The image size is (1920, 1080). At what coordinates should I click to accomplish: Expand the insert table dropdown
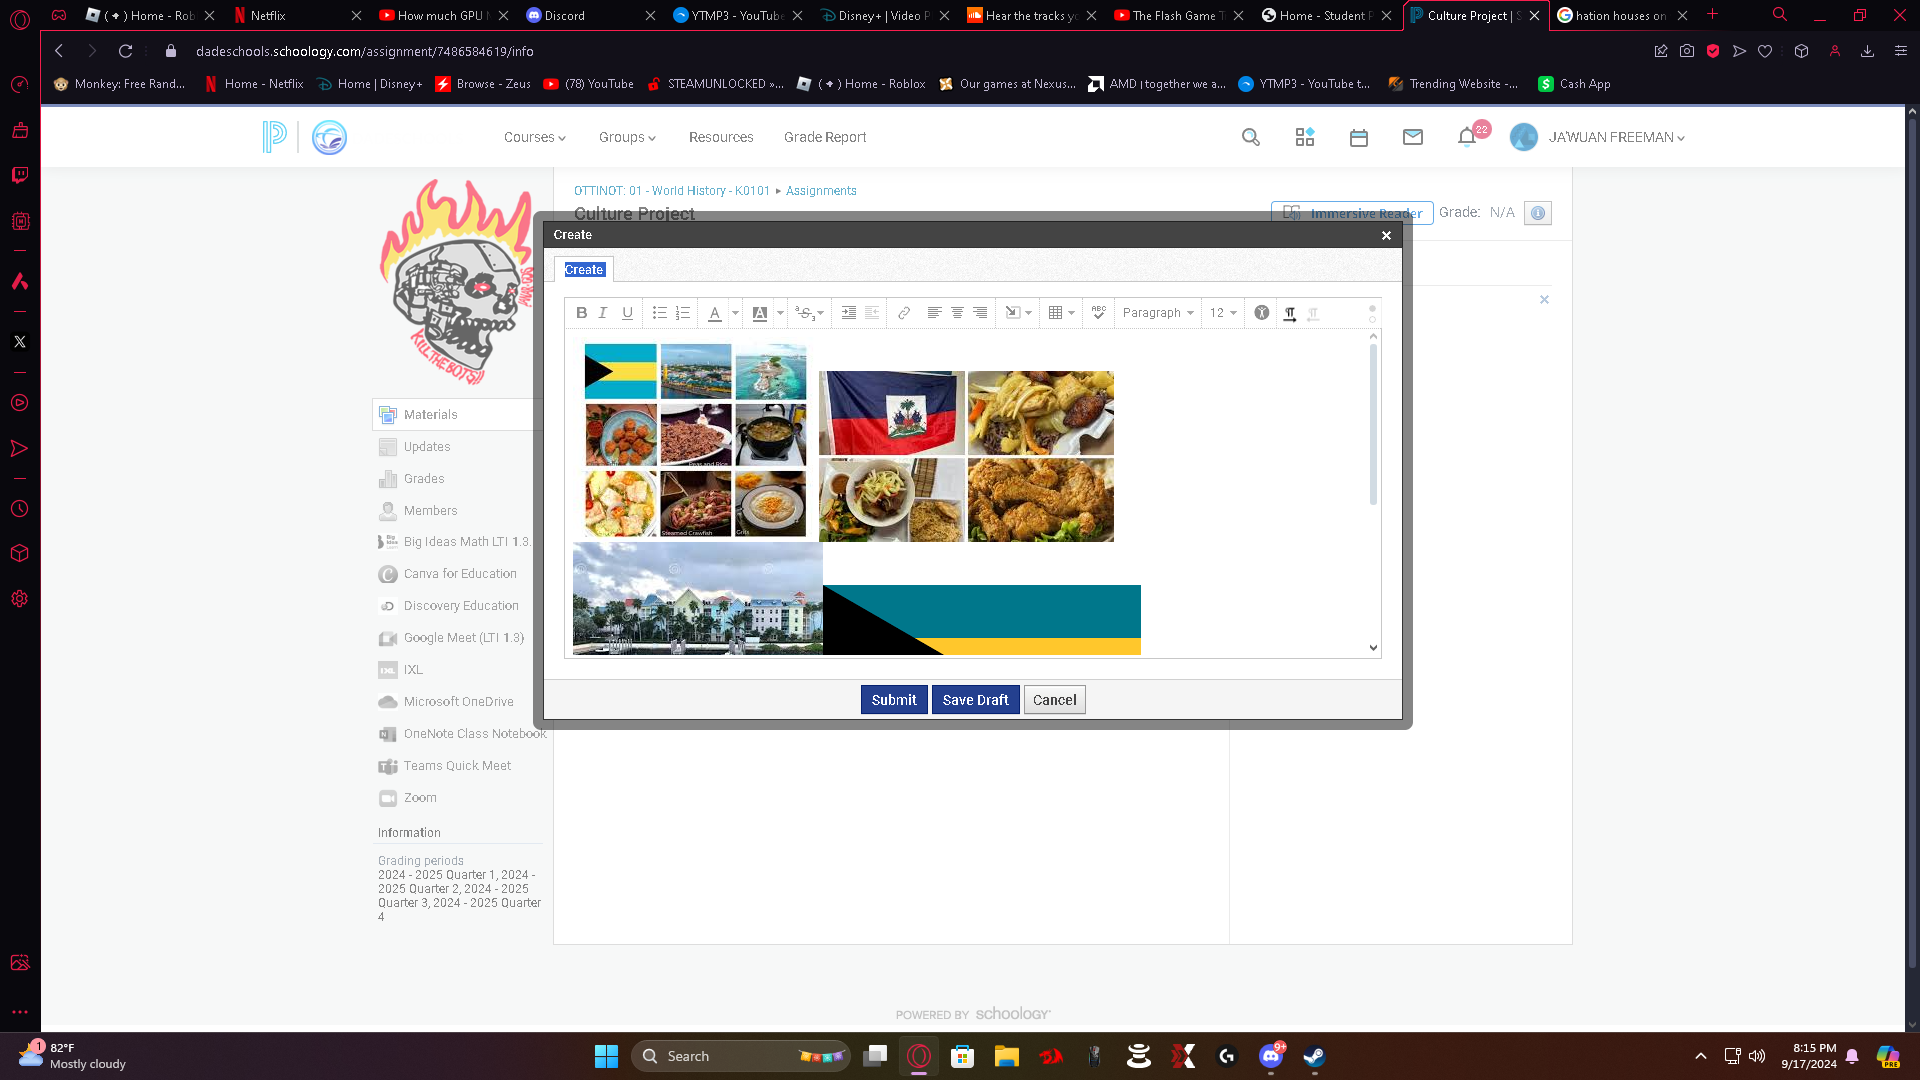point(1071,313)
